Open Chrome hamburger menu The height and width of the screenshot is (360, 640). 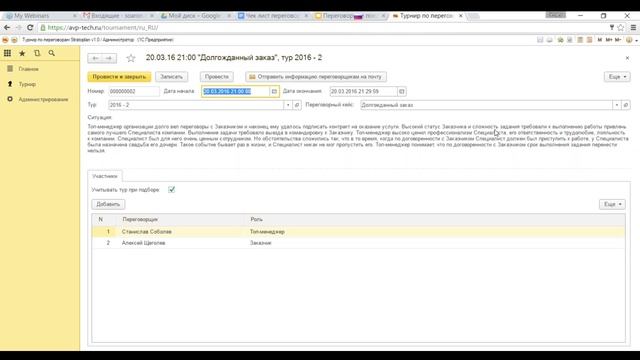click(633, 27)
